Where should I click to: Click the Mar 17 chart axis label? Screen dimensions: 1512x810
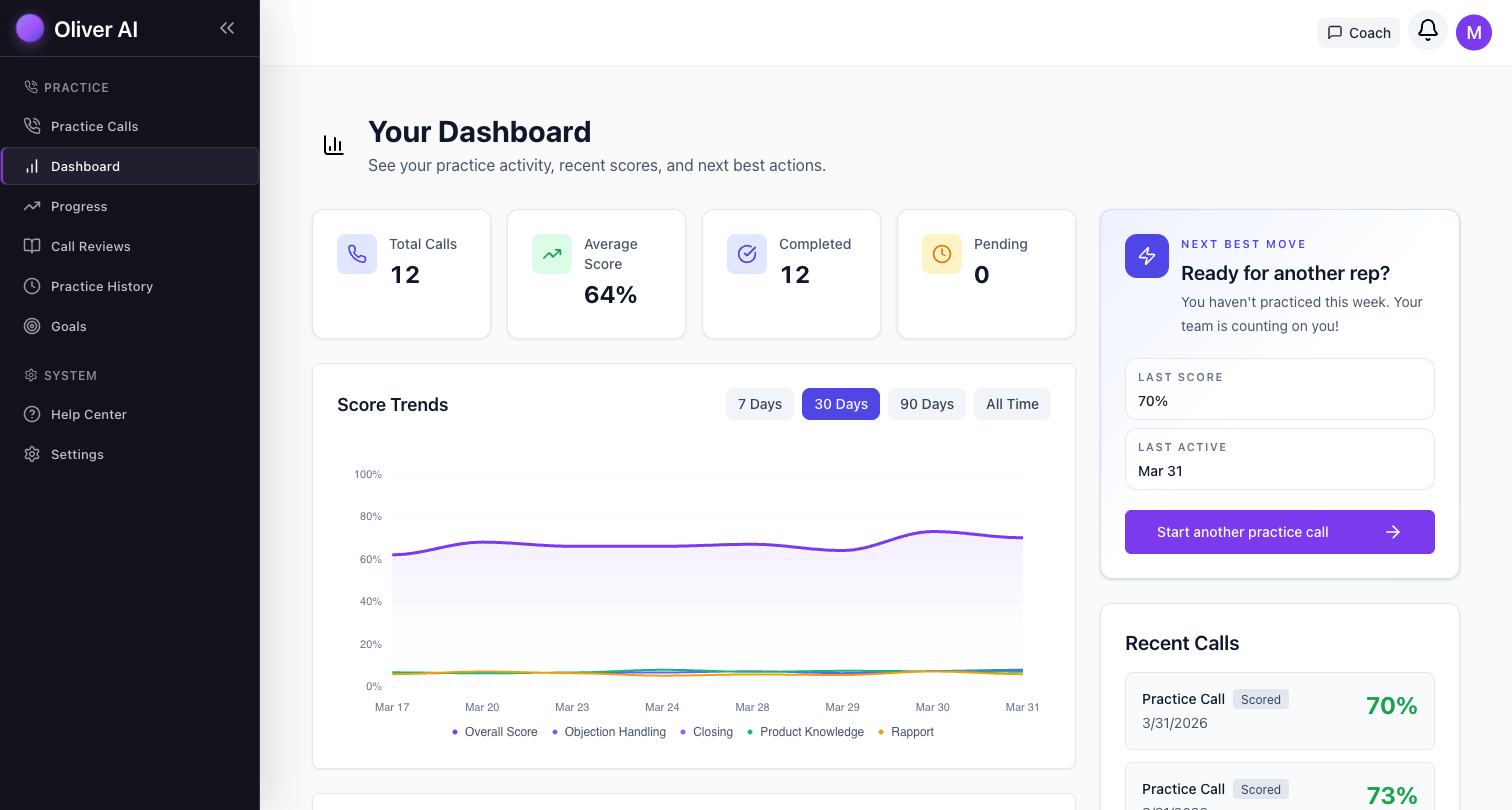(392, 707)
